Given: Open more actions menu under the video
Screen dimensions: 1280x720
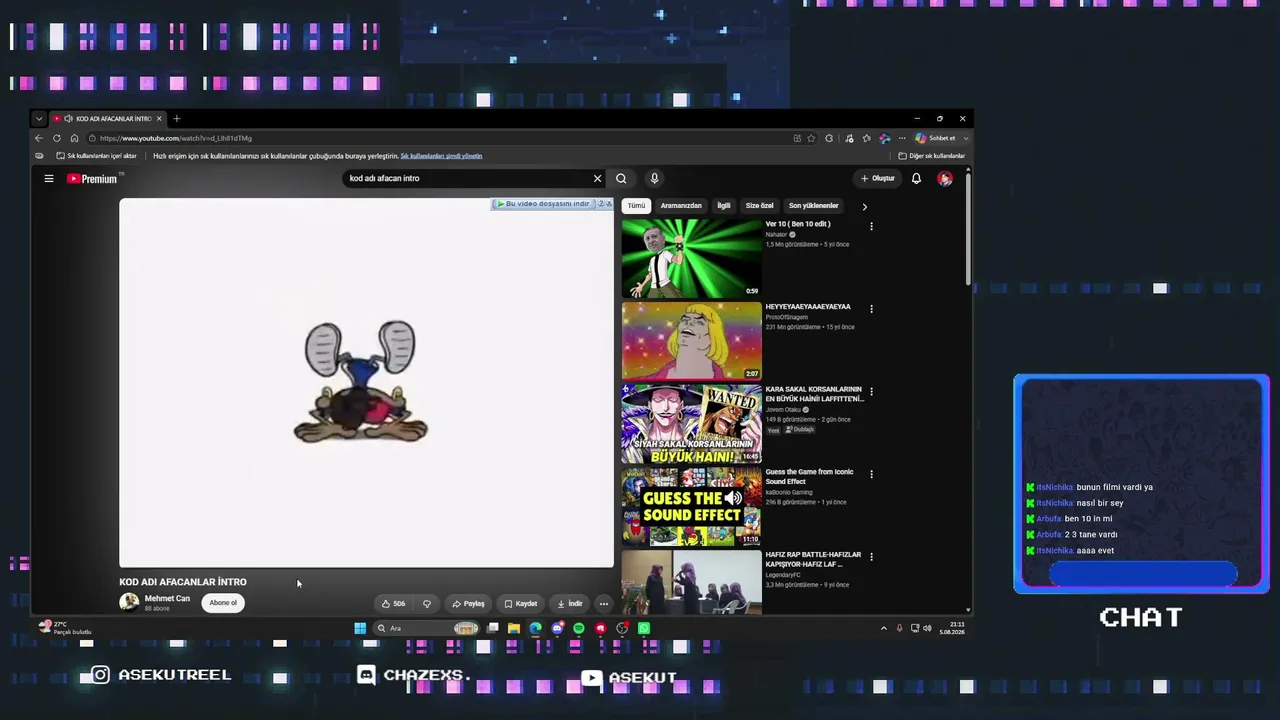Looking at the screenshot, I should tap(603, 604).
